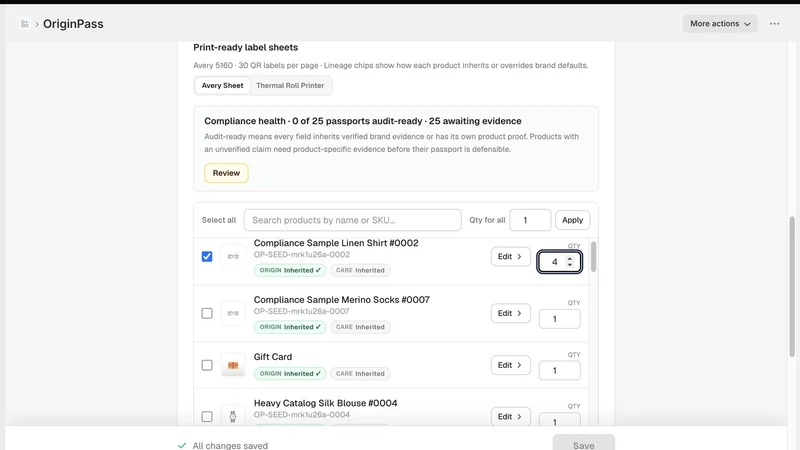
Task: Check the Merino Socks #0007 checkbox
Action: coord(207,313)
